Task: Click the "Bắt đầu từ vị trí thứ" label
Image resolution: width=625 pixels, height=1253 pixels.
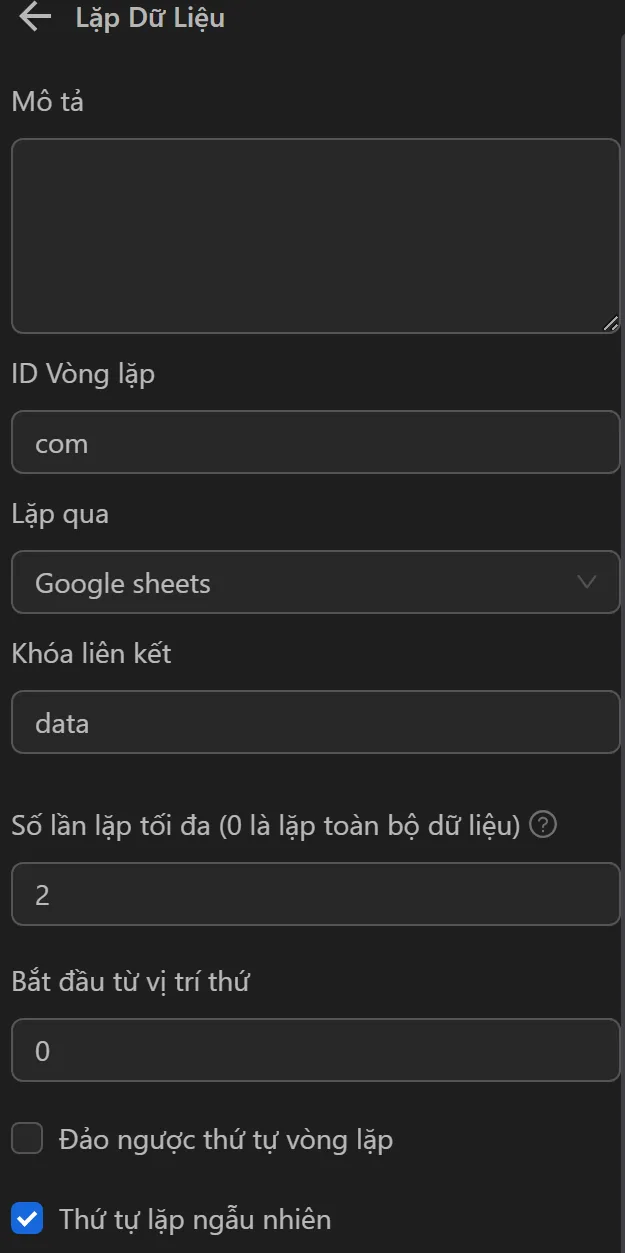Action: (x=130, y=982)
